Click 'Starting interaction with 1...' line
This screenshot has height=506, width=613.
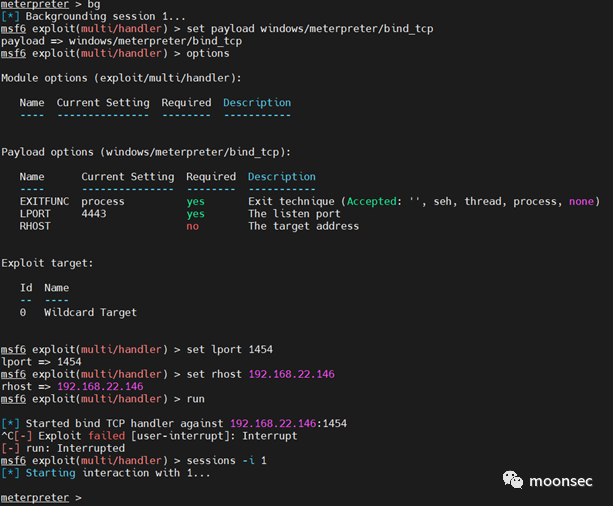(106, 473)
